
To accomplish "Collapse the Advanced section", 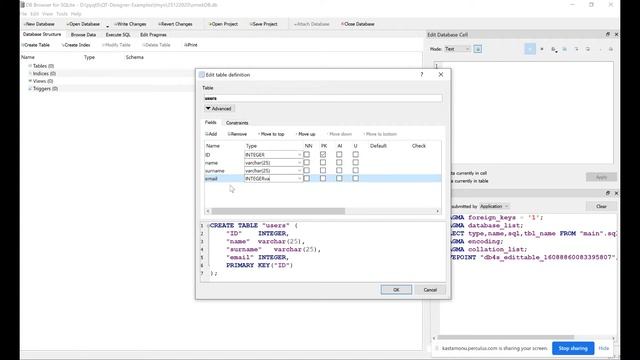I will point(219,109).
